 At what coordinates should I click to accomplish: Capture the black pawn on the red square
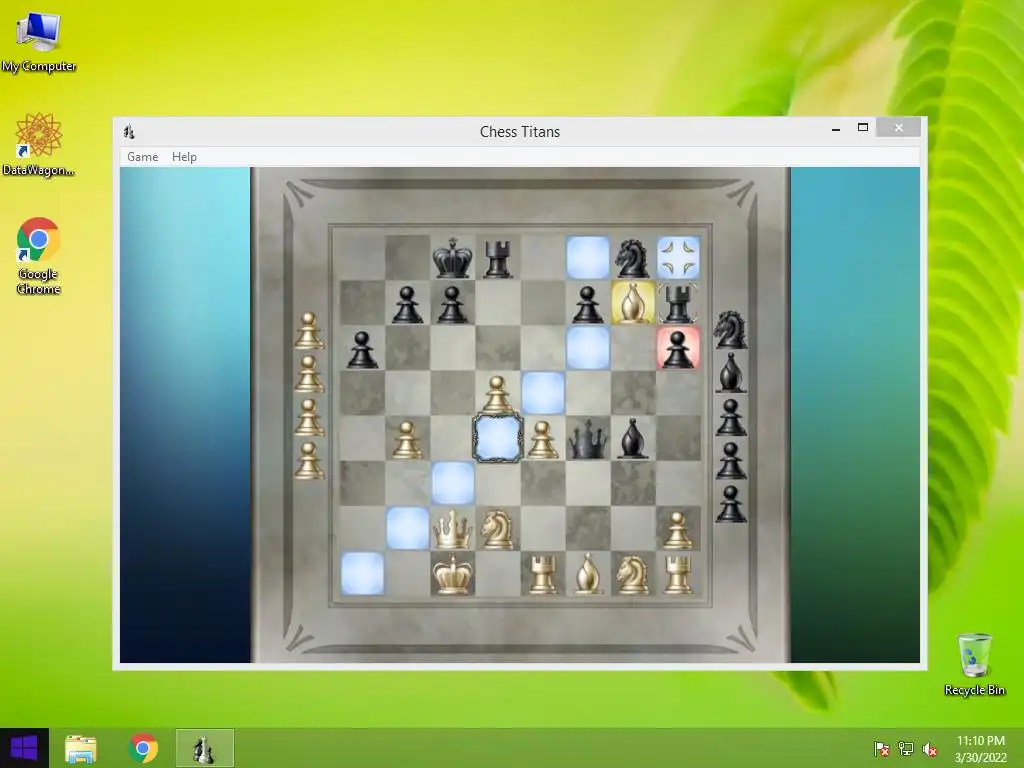[x=678, y=348]
